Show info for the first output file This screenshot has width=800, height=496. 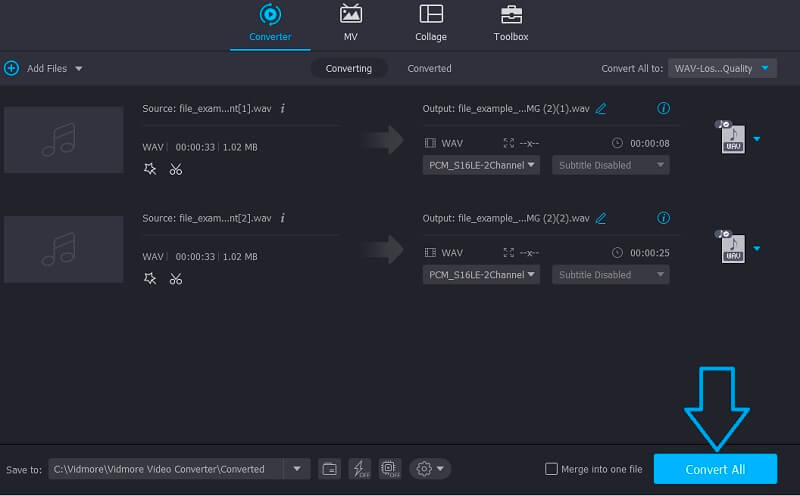point(663,108)
